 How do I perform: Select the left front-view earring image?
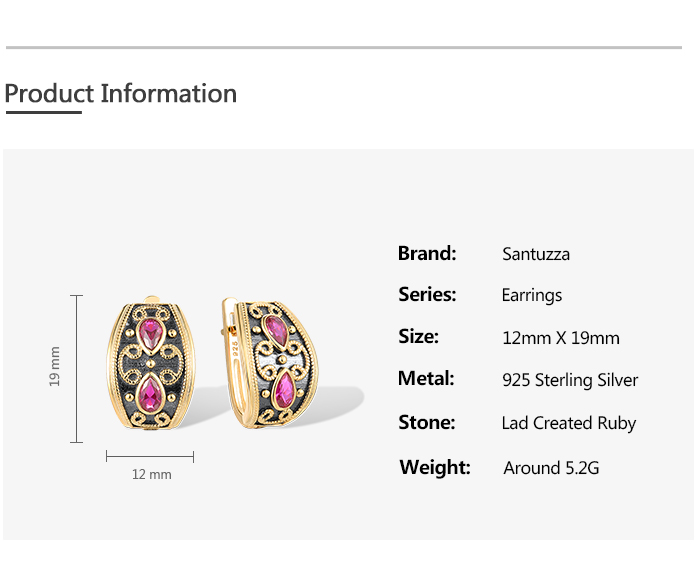(x=150, y=363)
